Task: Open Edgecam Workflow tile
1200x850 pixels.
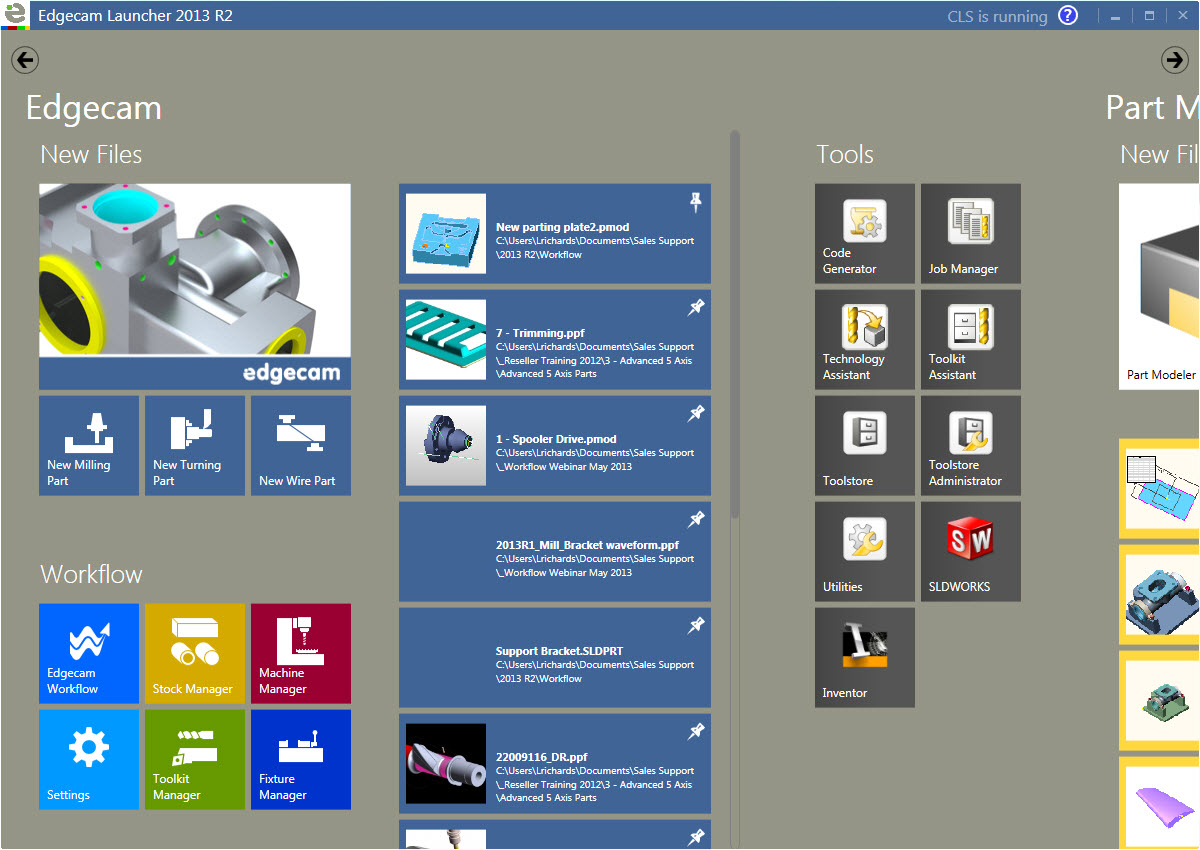Action: [x=89, y=653]
